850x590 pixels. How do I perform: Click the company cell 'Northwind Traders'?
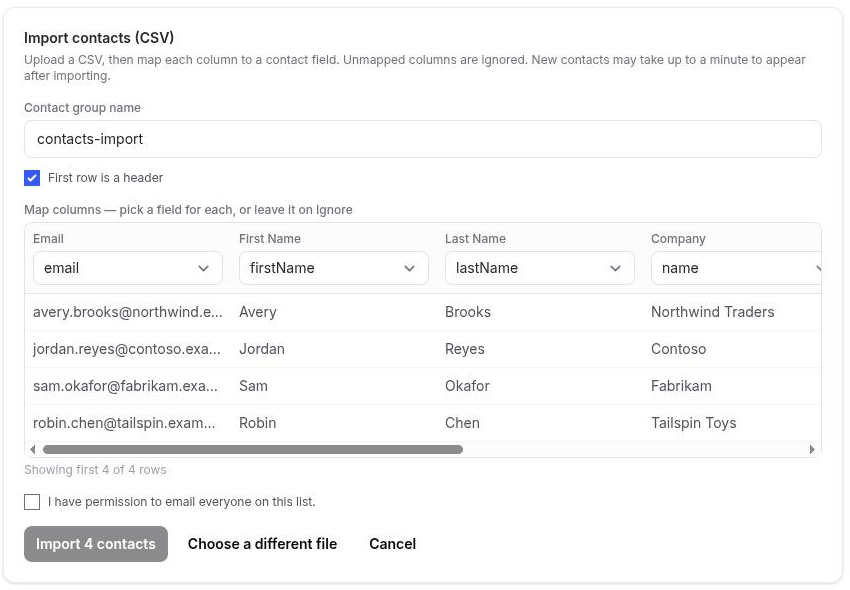pos(713,312)
